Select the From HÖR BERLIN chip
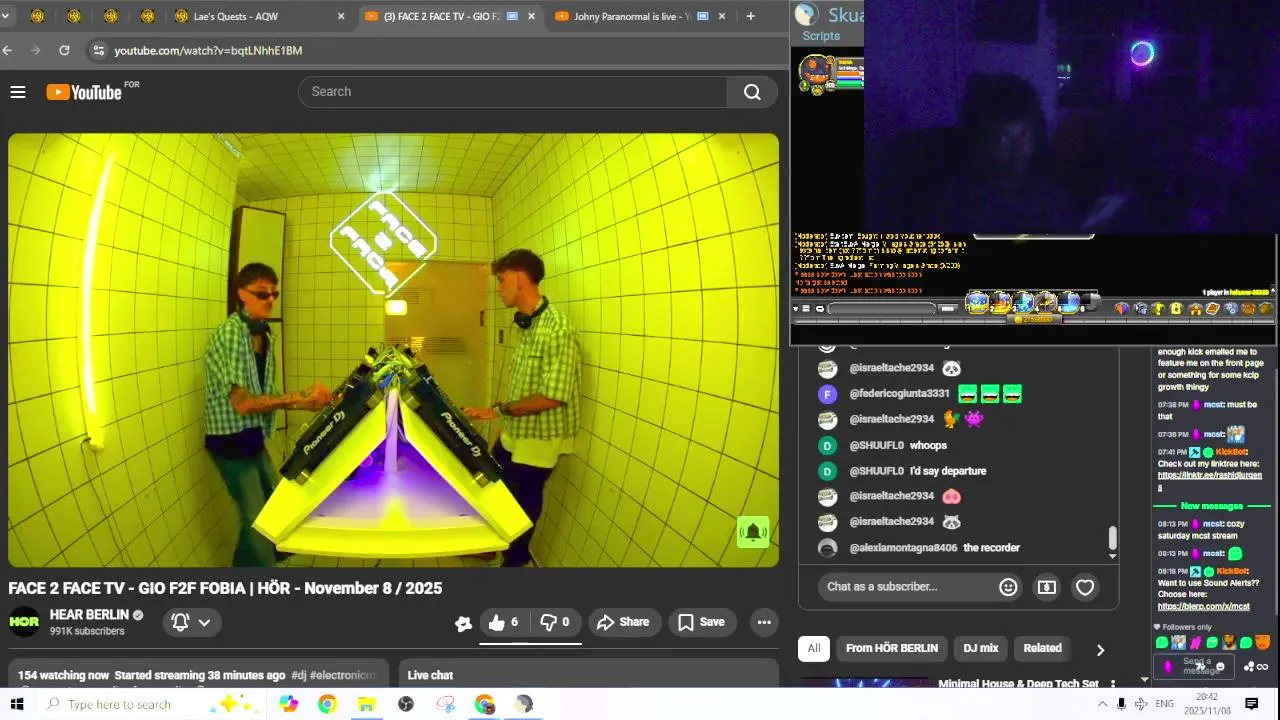Viewport: 1280px width, 720px height. [x=892, y=648]
